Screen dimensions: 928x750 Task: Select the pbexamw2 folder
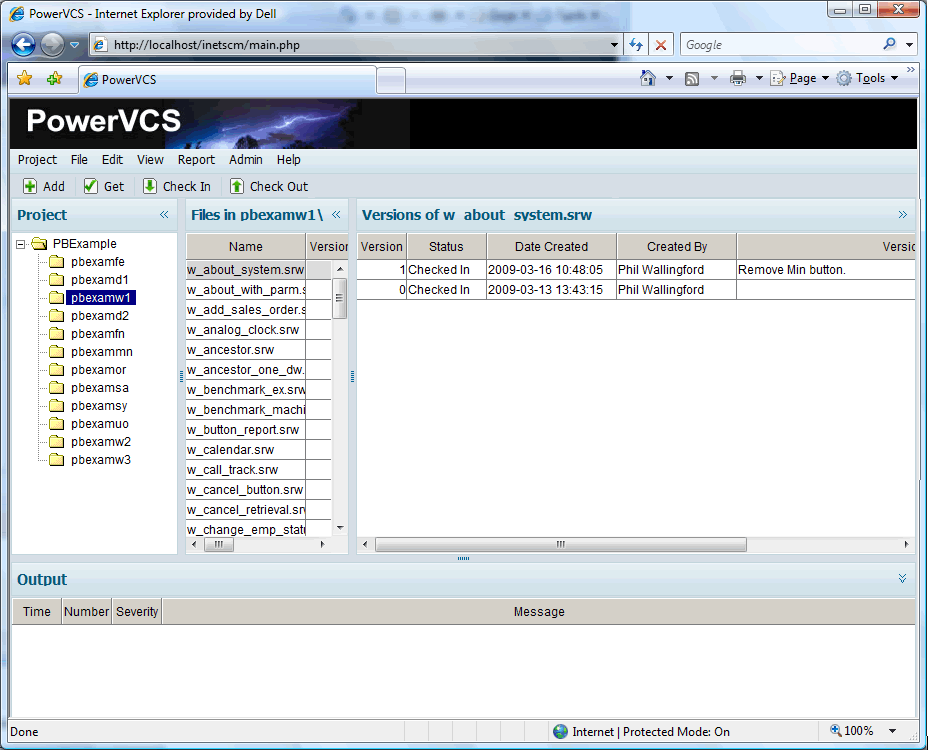[101, 442]
